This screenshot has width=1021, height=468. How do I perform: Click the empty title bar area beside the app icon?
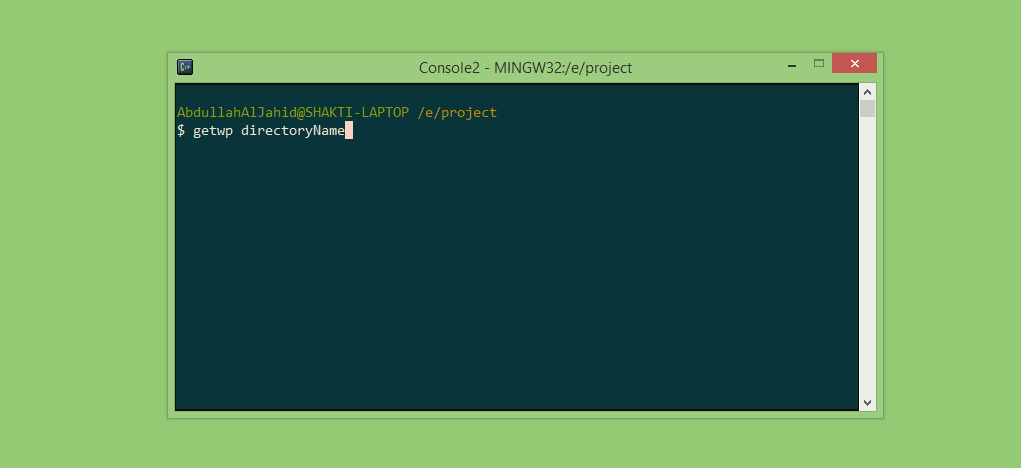tap(300, 67)
